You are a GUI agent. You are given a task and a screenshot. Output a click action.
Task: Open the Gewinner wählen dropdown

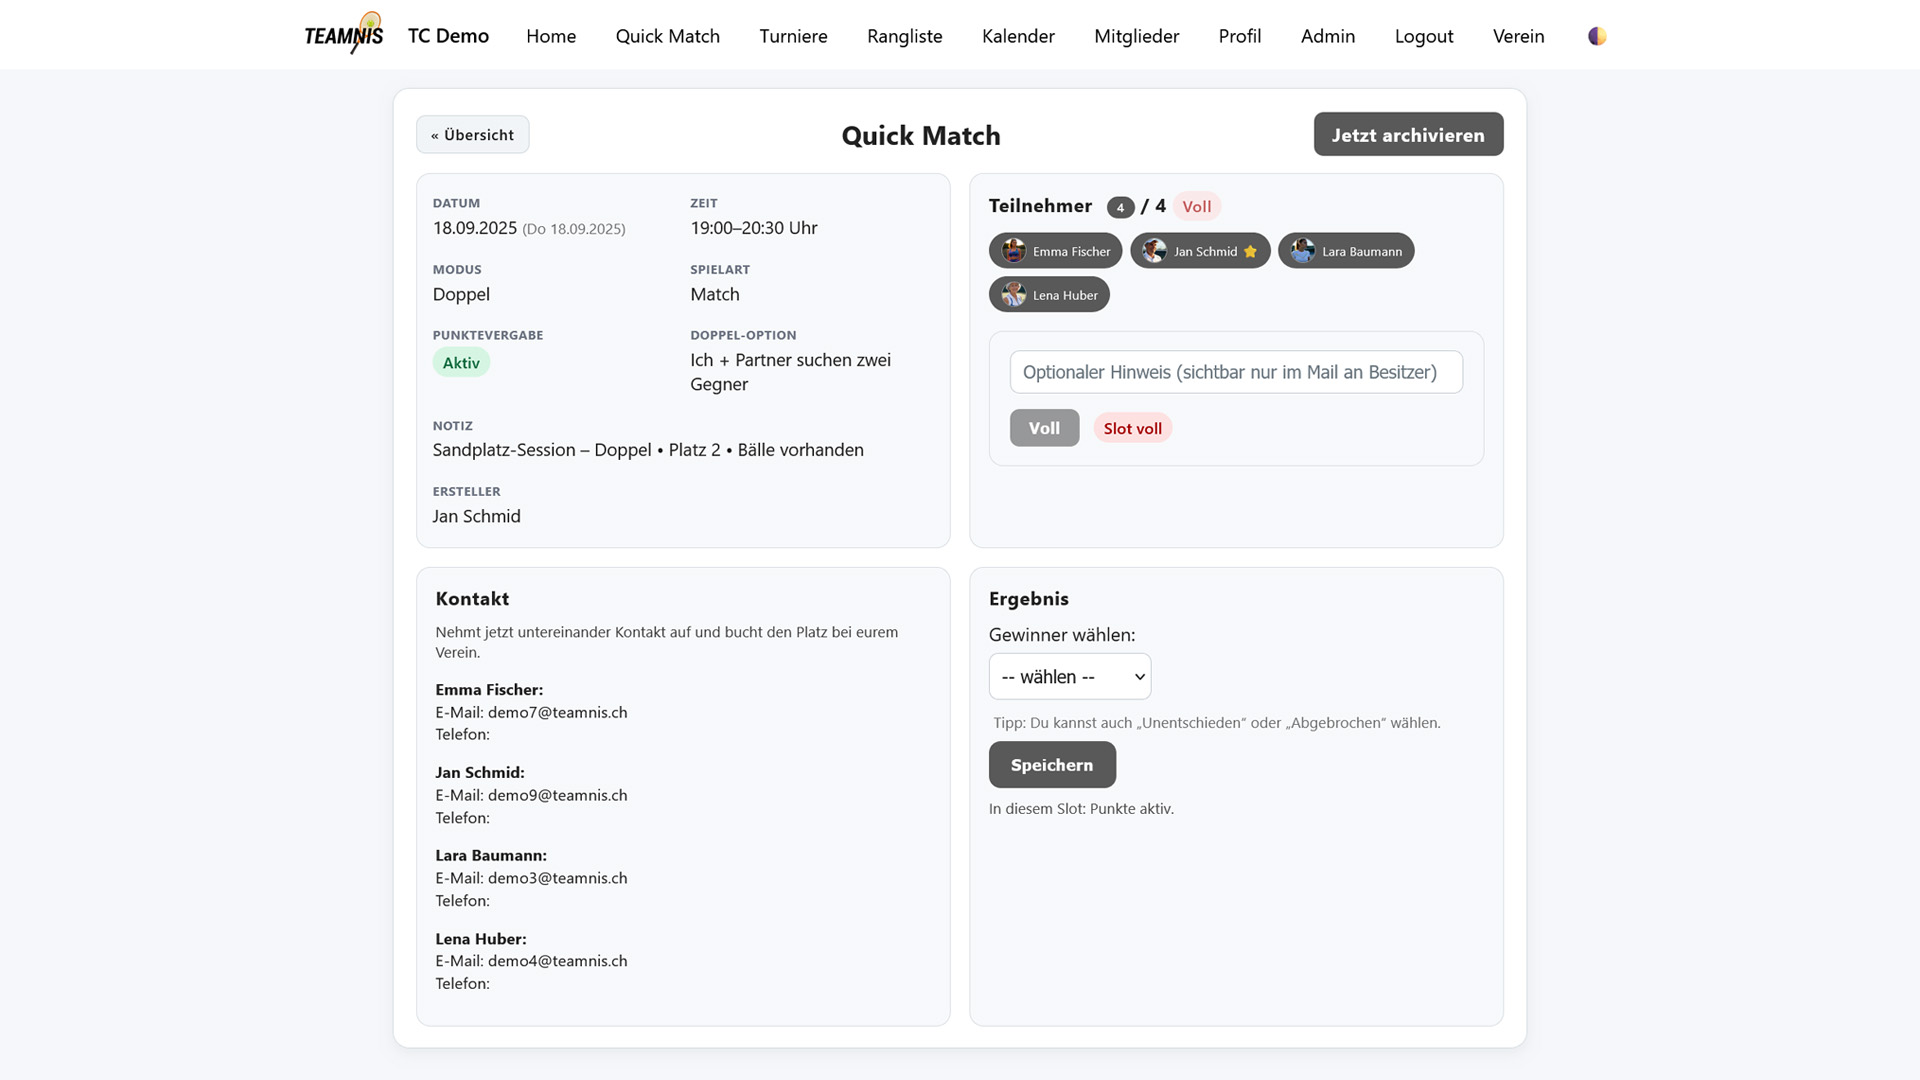point(1069,676)
